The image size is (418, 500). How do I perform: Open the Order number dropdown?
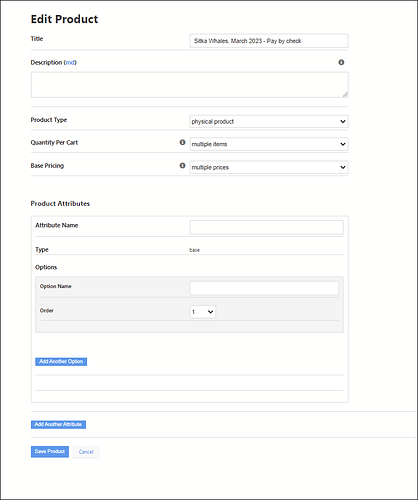point(203,312)
